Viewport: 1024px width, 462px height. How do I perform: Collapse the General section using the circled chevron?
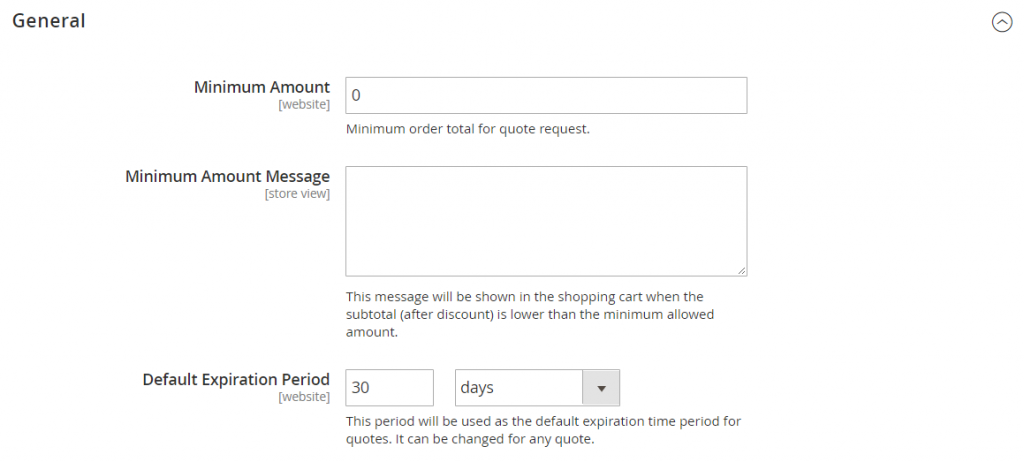[1002, 23]
